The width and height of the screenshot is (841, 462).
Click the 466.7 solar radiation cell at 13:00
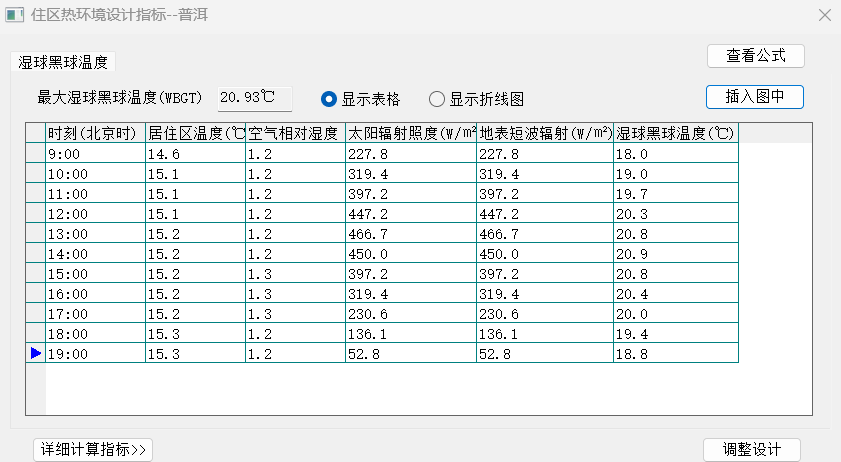pyautogui.click(x=410, y=234)
